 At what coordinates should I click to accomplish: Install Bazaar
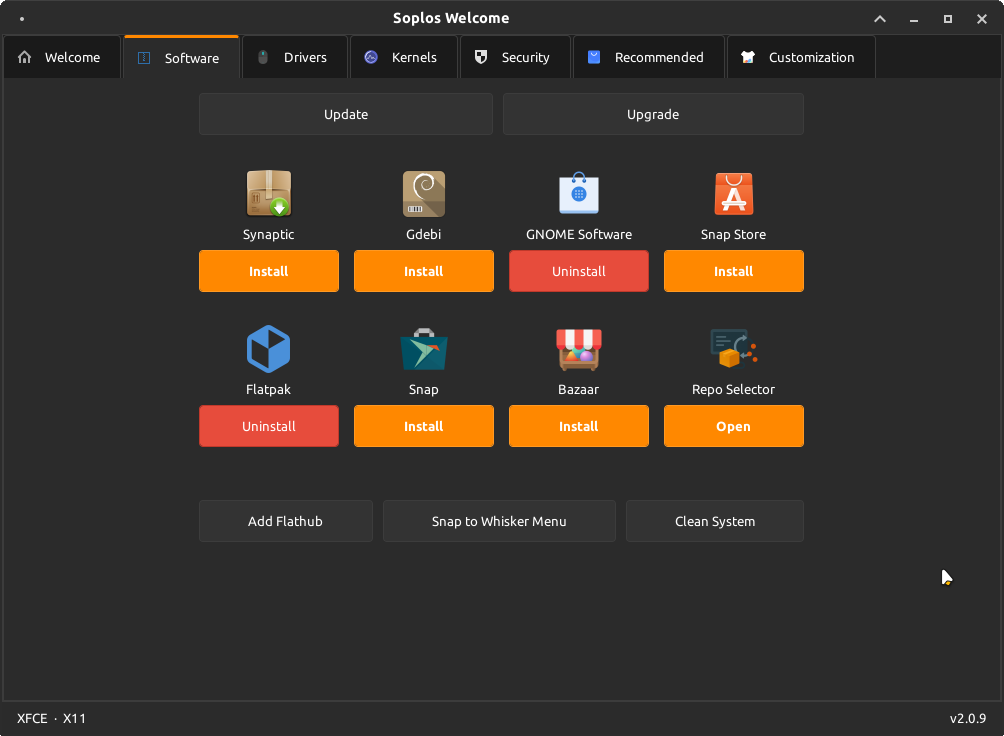(579, 426)
